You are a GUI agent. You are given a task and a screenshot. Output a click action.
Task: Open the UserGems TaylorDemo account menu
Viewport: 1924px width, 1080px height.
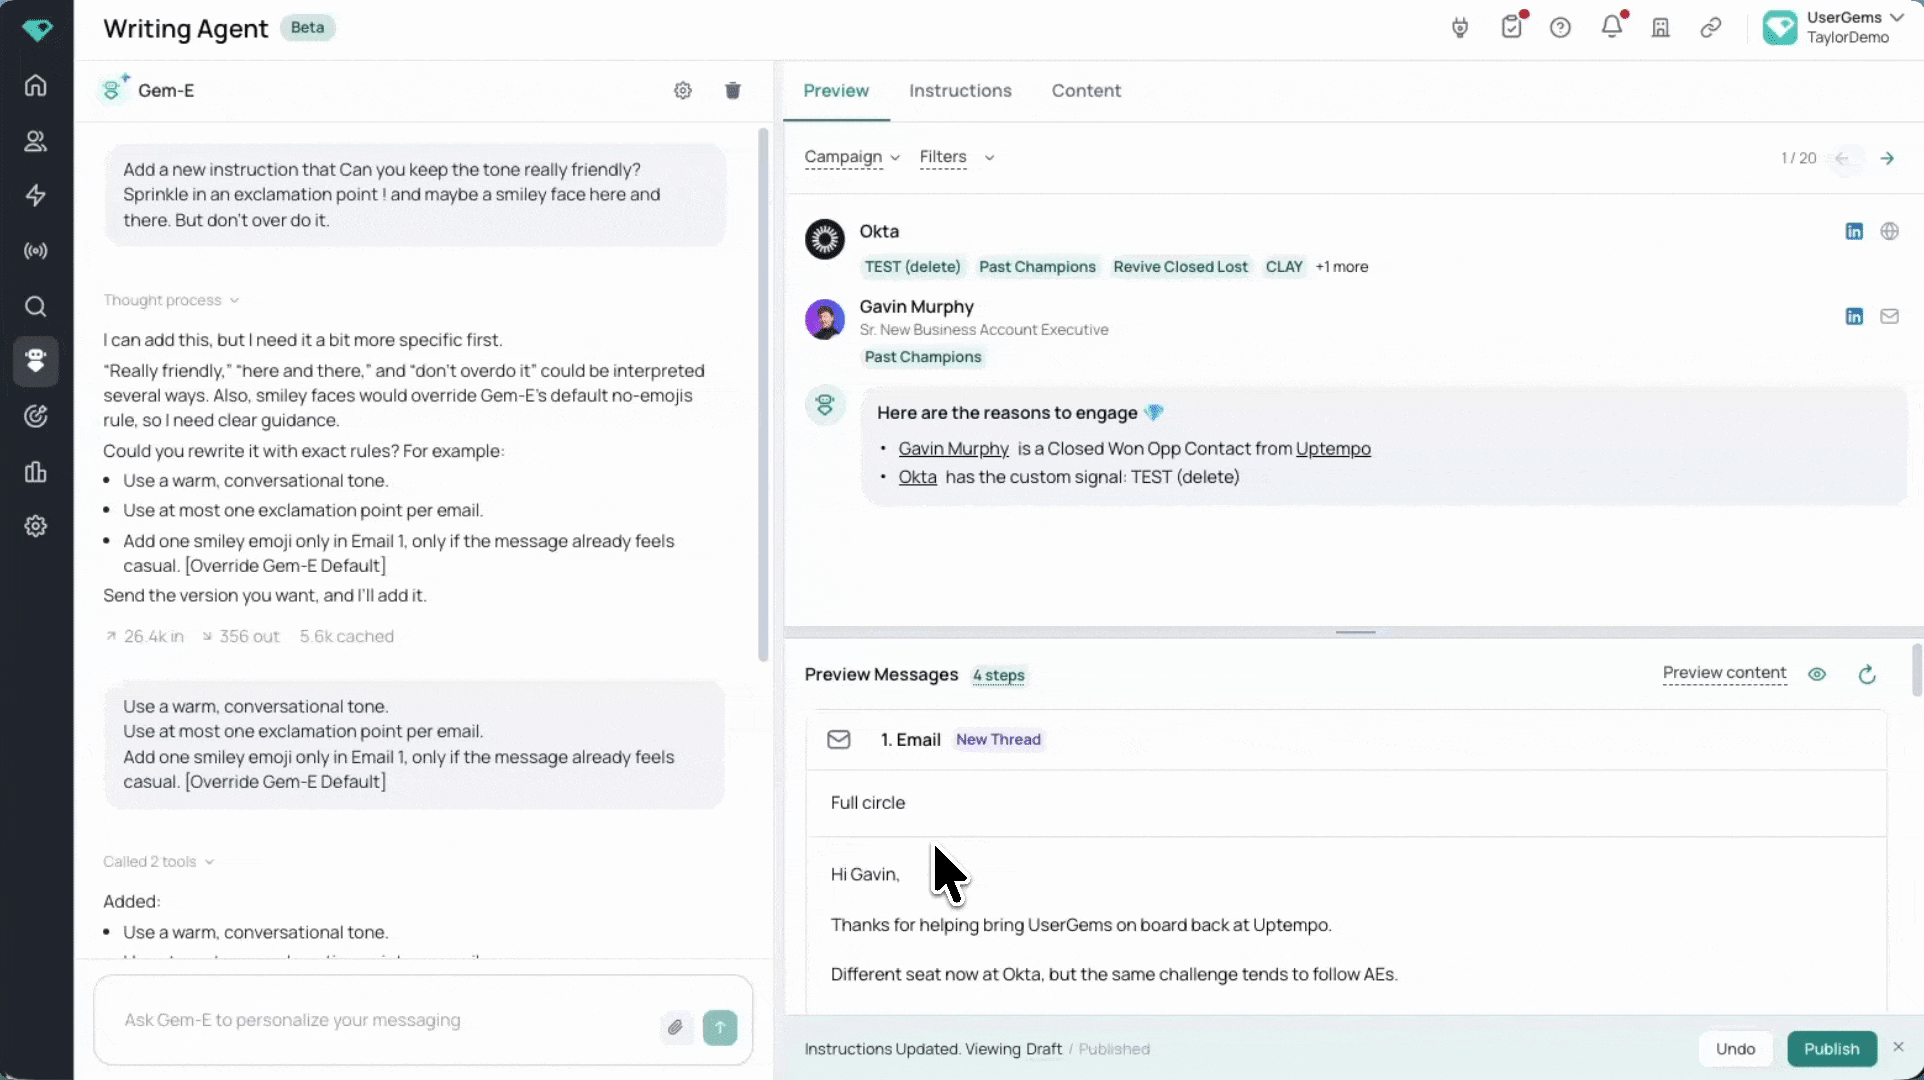pyautogui.click(x=1833, y=28)
